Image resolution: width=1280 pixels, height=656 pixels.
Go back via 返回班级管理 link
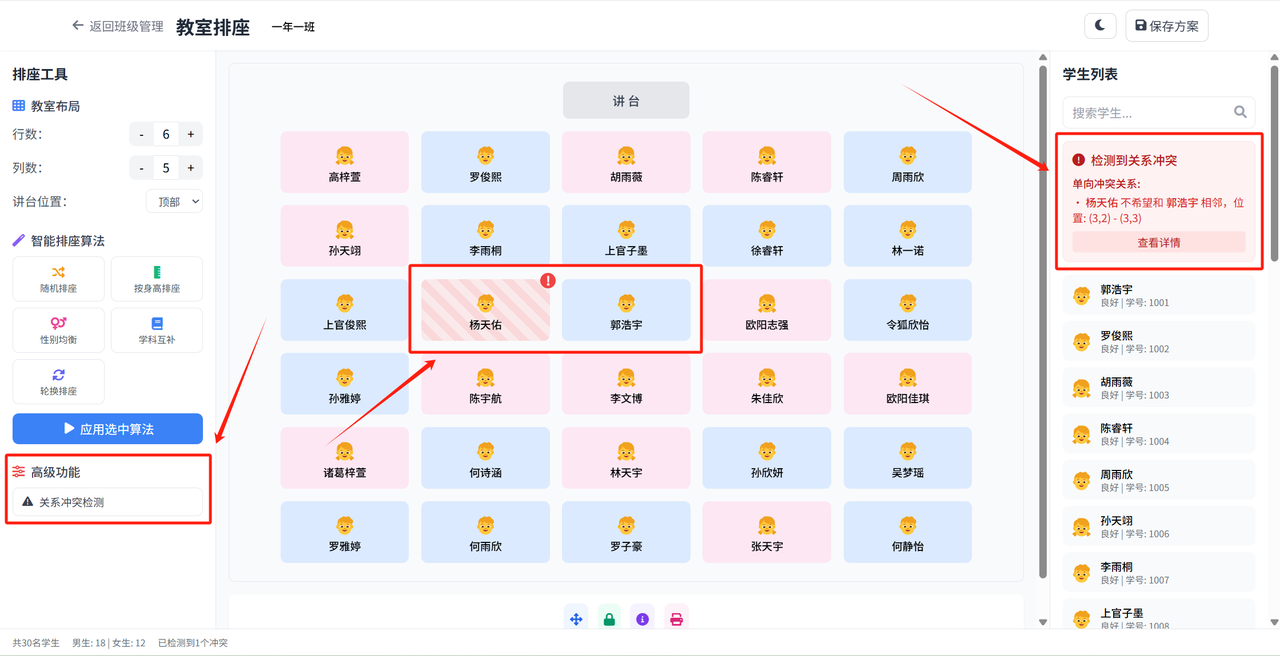click(x=118, y=26)
